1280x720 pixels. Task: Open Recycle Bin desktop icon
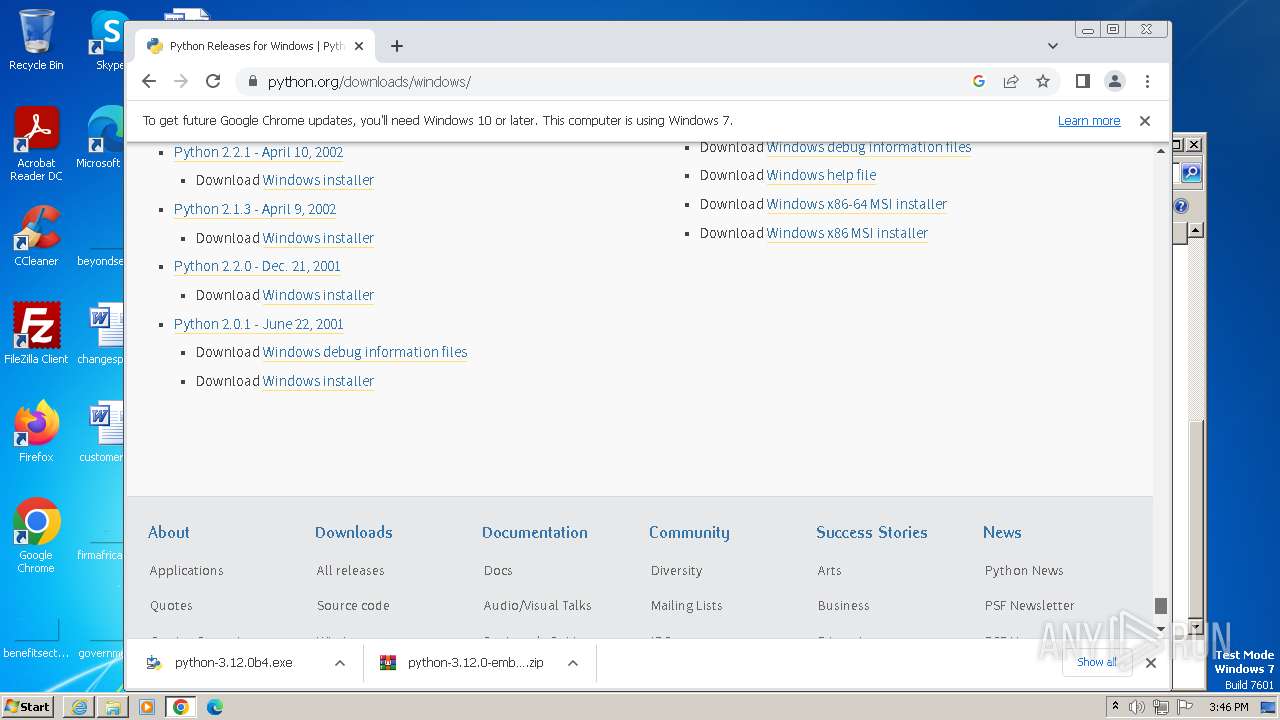point(36,40)
